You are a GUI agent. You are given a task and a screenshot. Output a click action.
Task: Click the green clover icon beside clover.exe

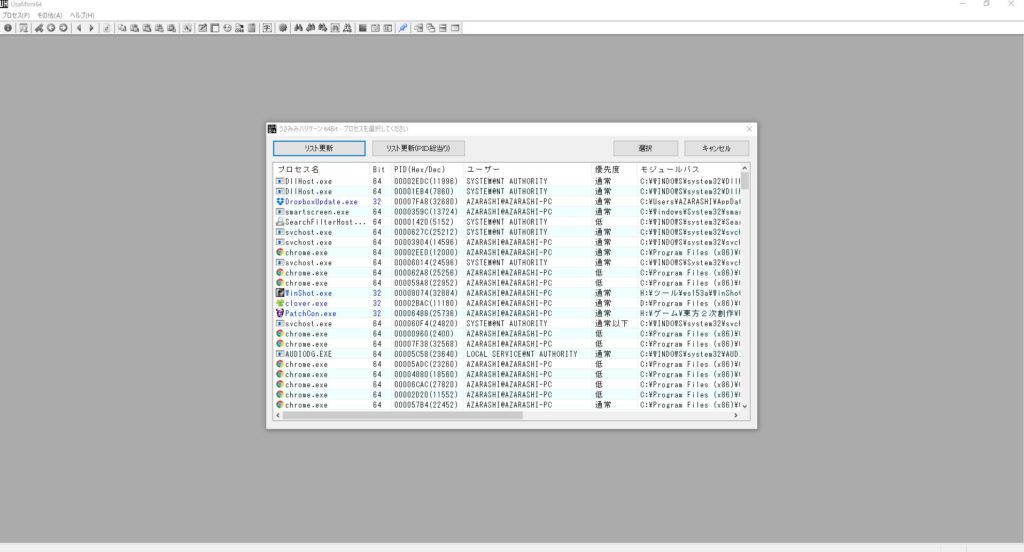tap(280, 303)
